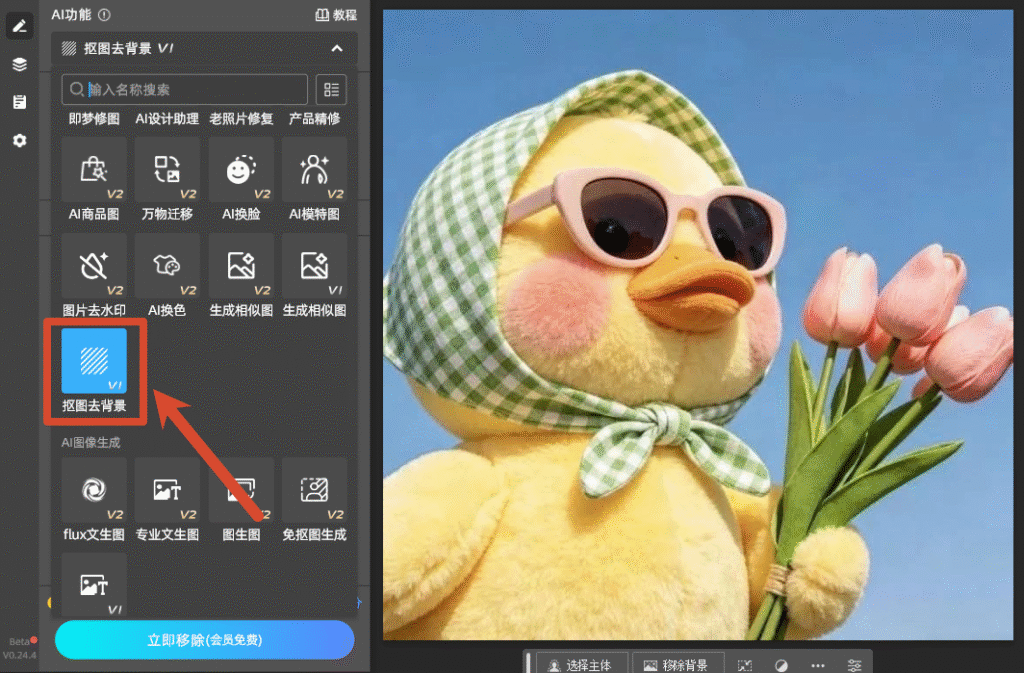Focus the name search input field
Image resolution: width=1024 pixels, height=673 pixels.
click(185, 89)
